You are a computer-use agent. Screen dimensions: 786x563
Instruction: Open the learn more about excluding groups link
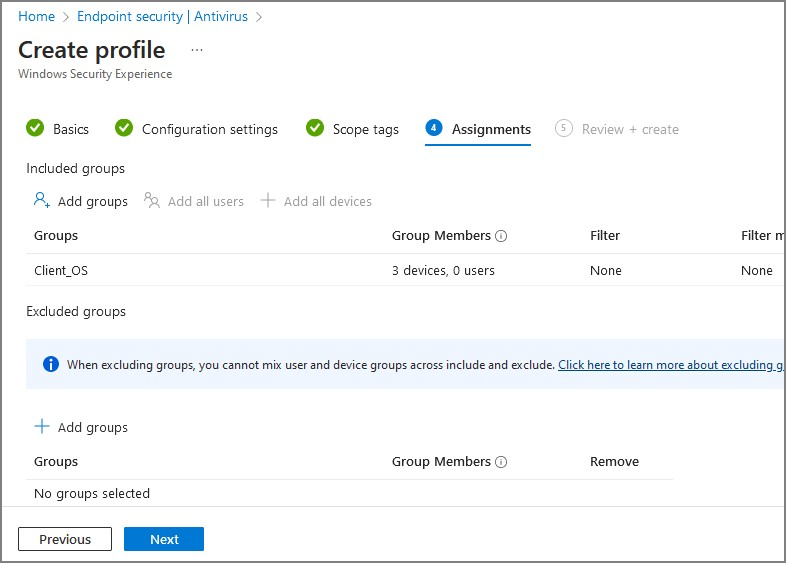tap(671, 365)
